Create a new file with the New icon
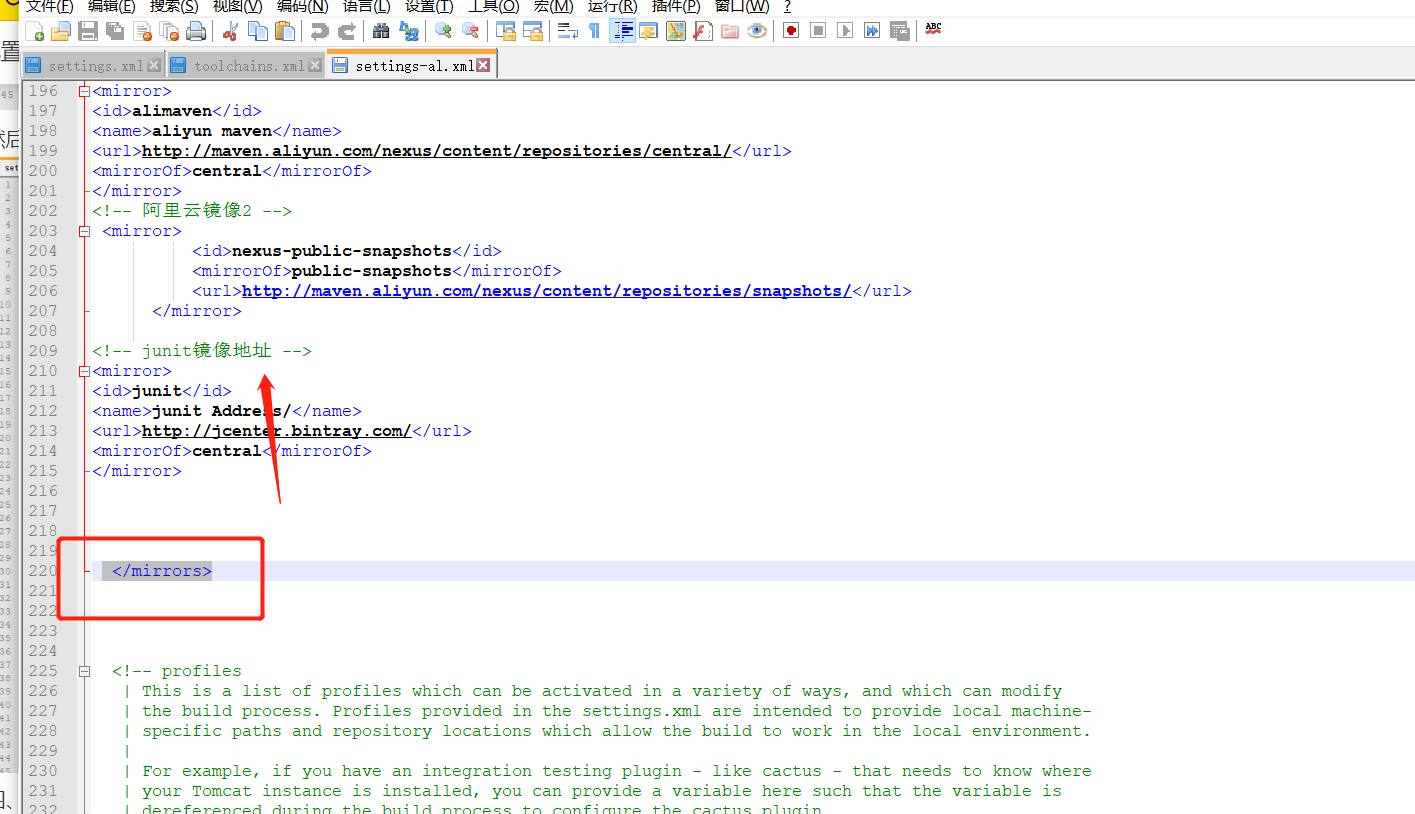The image size is (1415, 814). tap(34, 31)
